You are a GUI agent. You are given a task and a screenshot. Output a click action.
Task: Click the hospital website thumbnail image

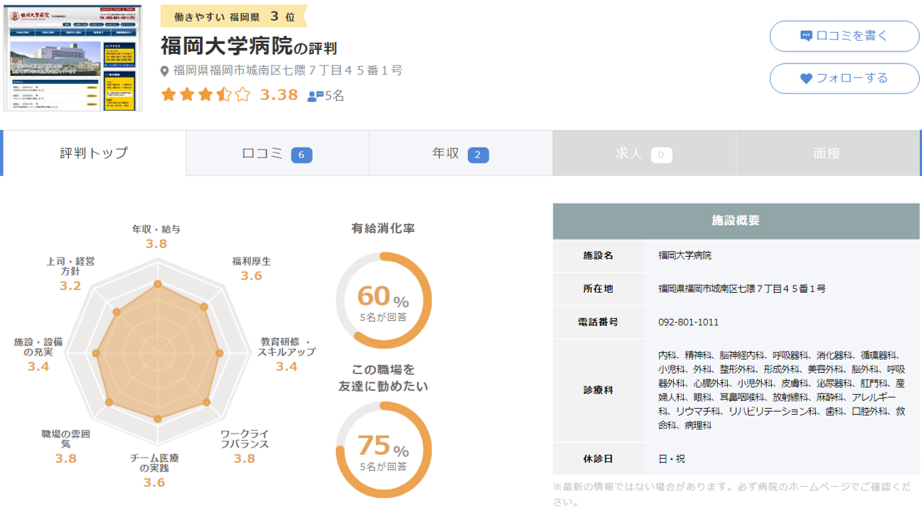[x=73, y=58]
